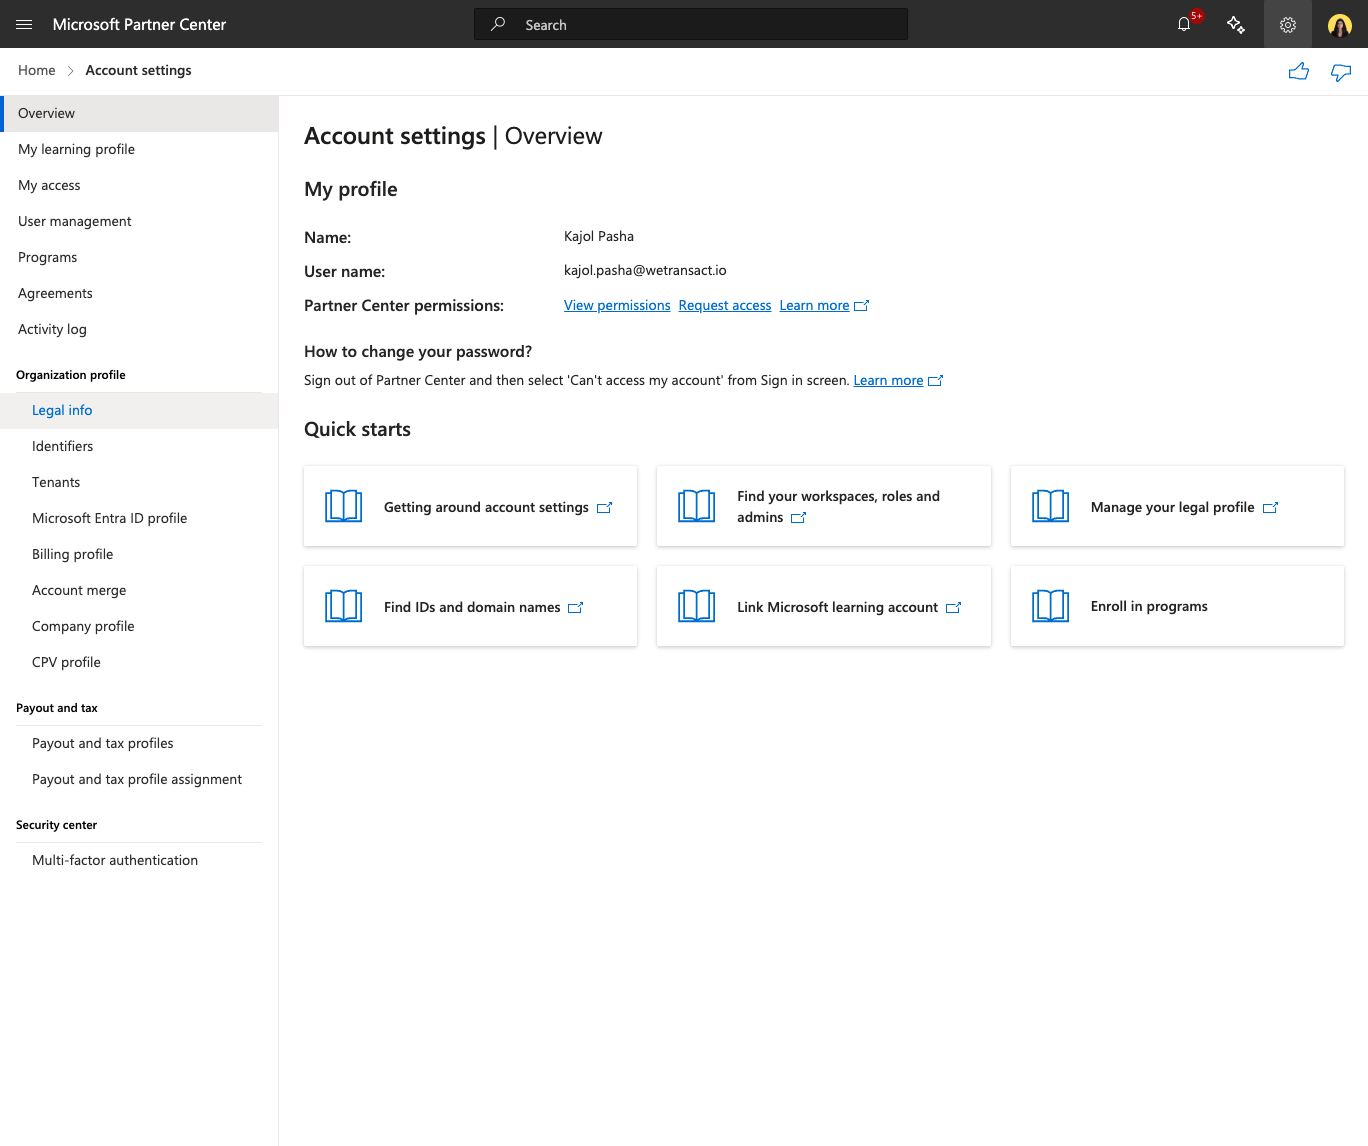
Task: Click the external link icon after Link Microsoft learning account
Action: [x=953, y=608]
